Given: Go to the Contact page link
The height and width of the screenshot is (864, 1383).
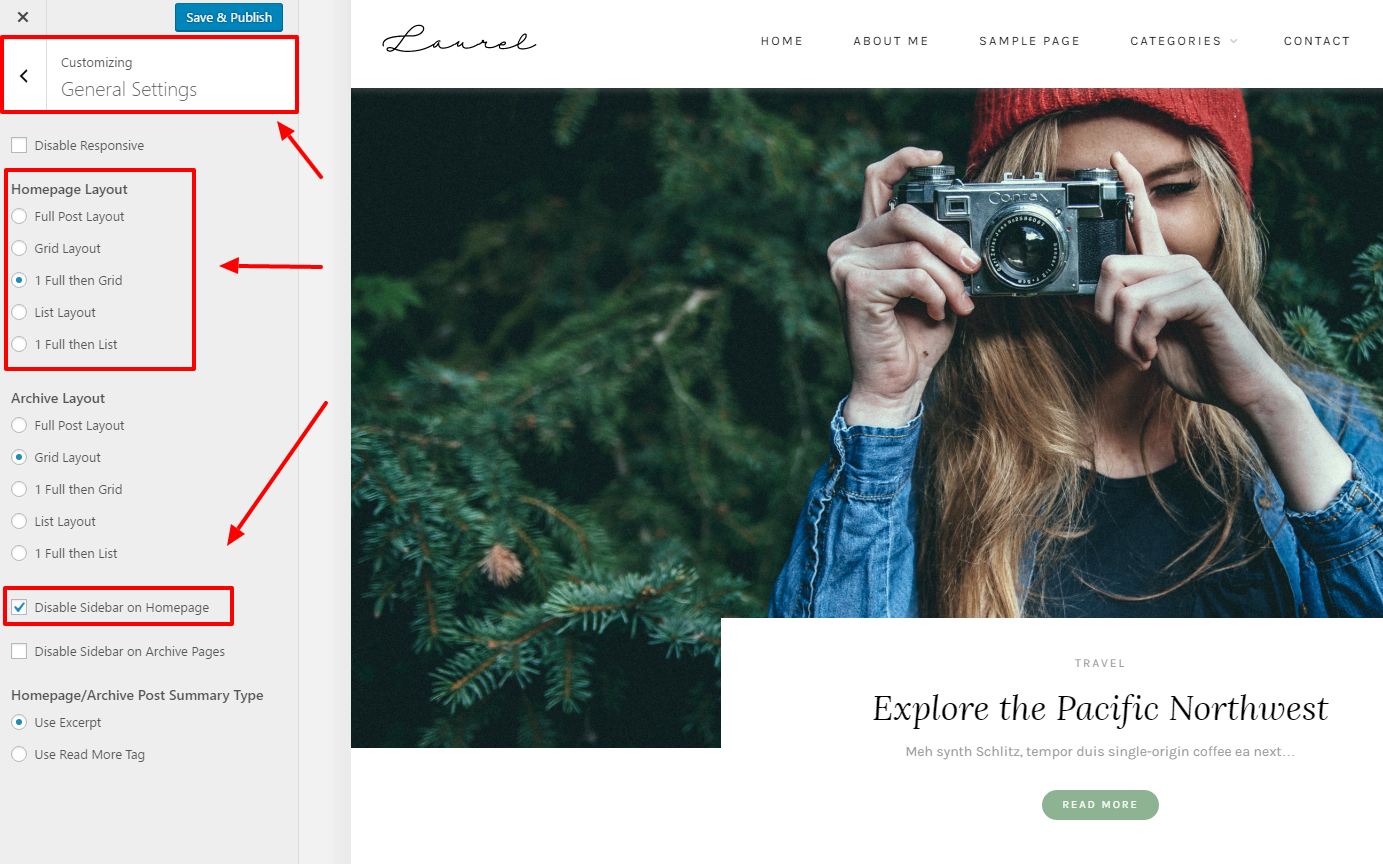Looking at the screenshot, I should click(x=1317, y=41).
